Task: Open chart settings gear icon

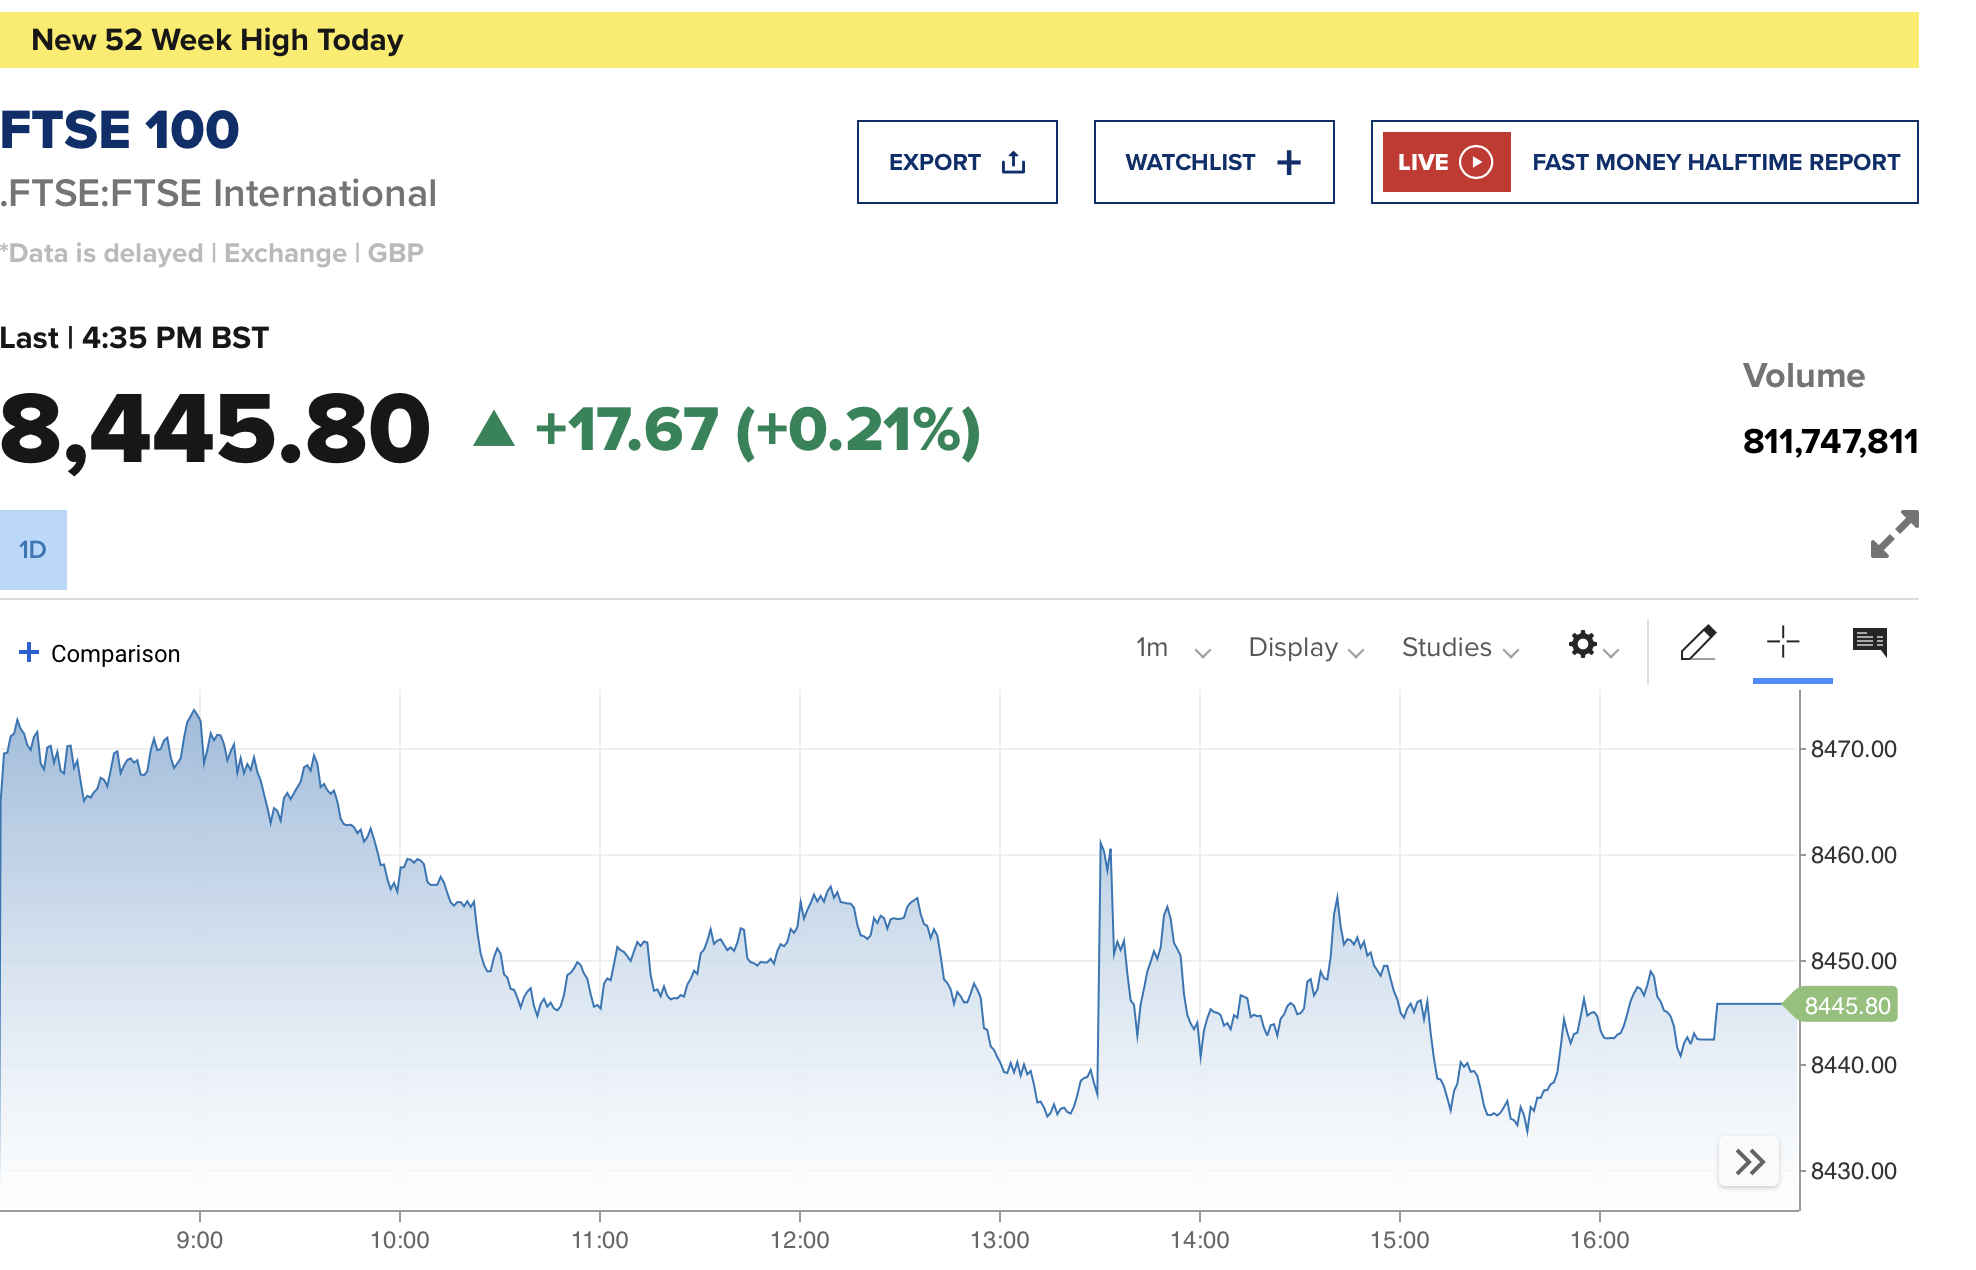Action: (x=1583, y=644)
